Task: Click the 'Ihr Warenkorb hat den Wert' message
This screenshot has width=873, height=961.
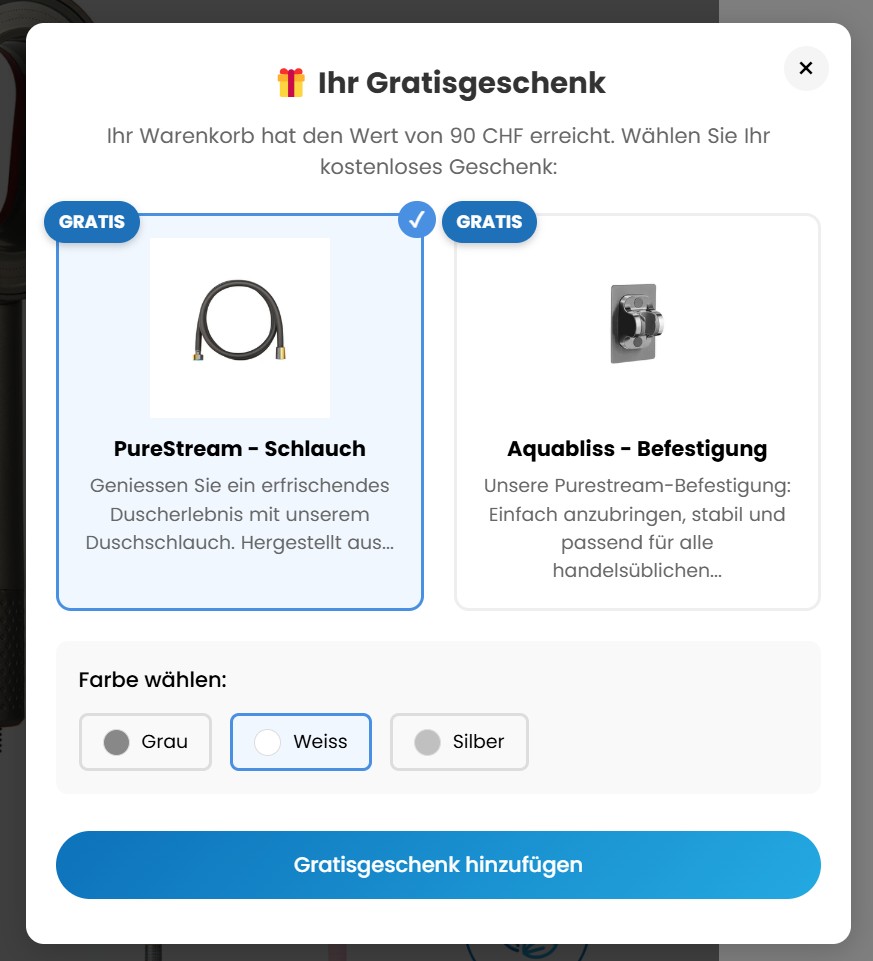Action: (438, 151)
